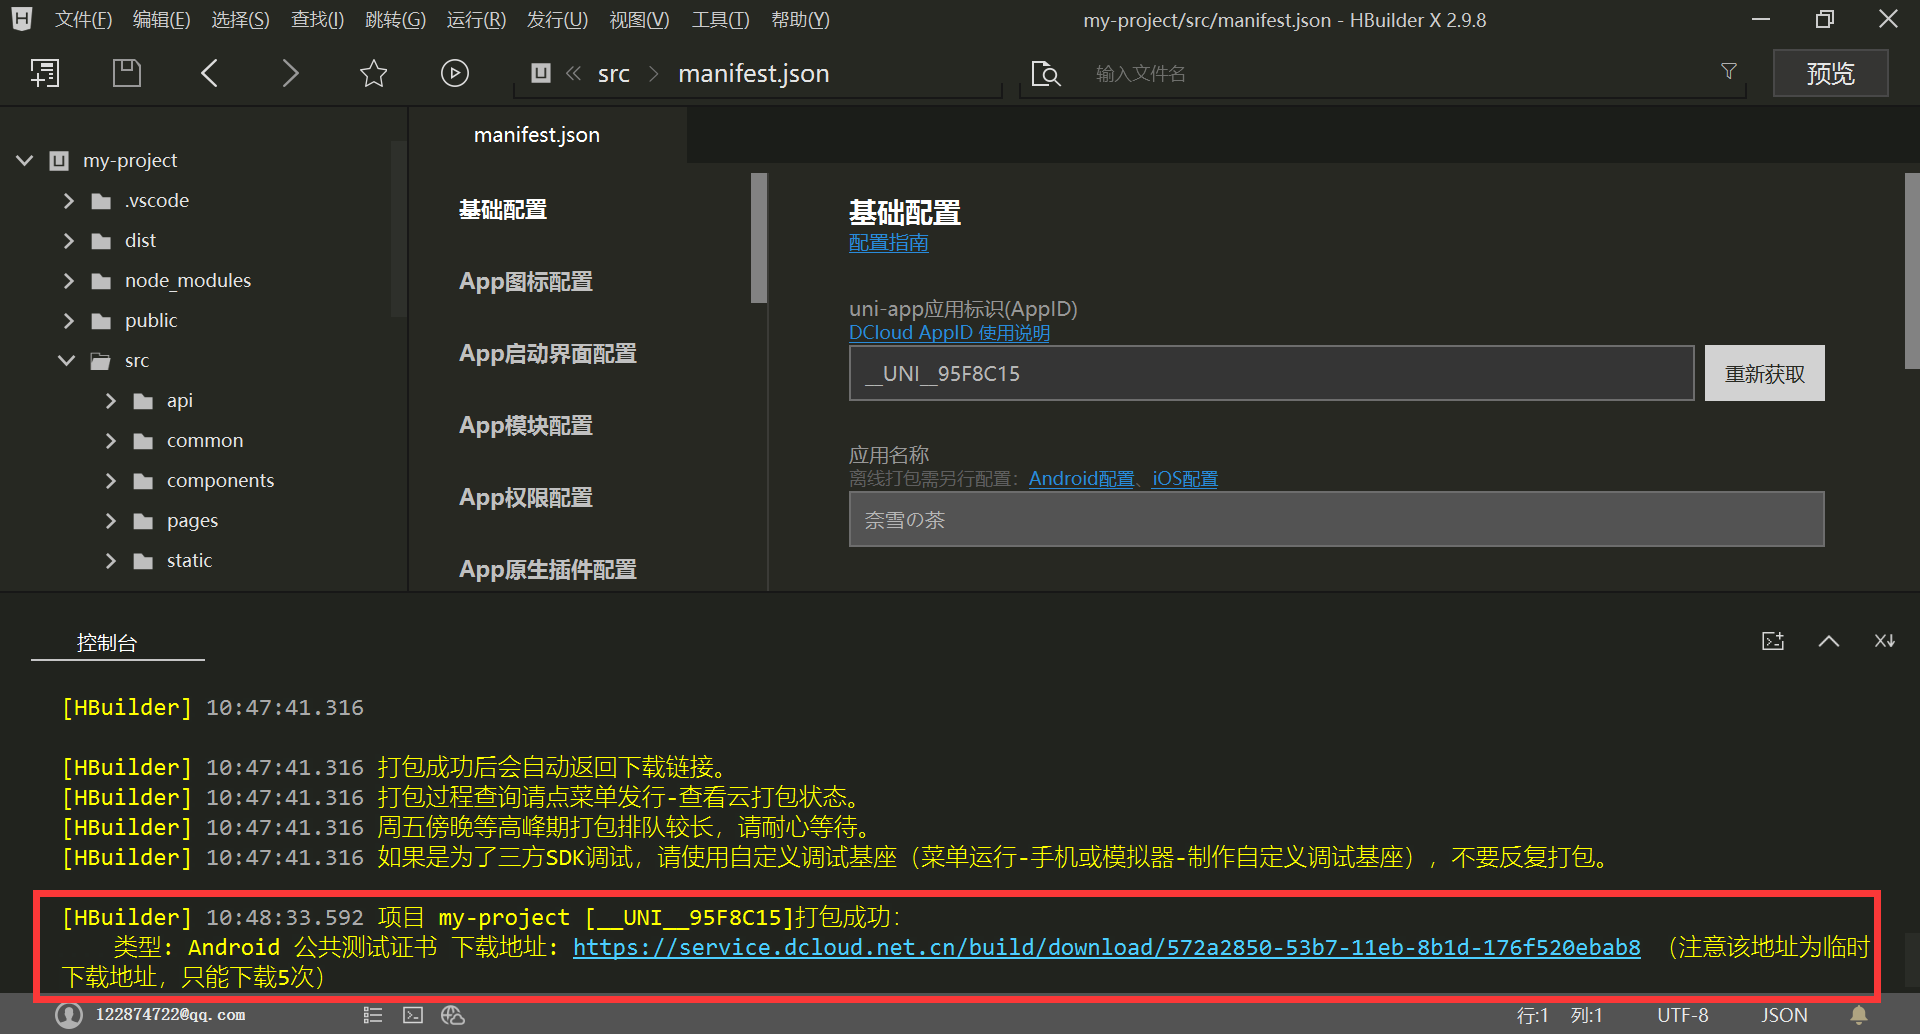
Task: Expand the dist folder
Action: coord(69,240)
